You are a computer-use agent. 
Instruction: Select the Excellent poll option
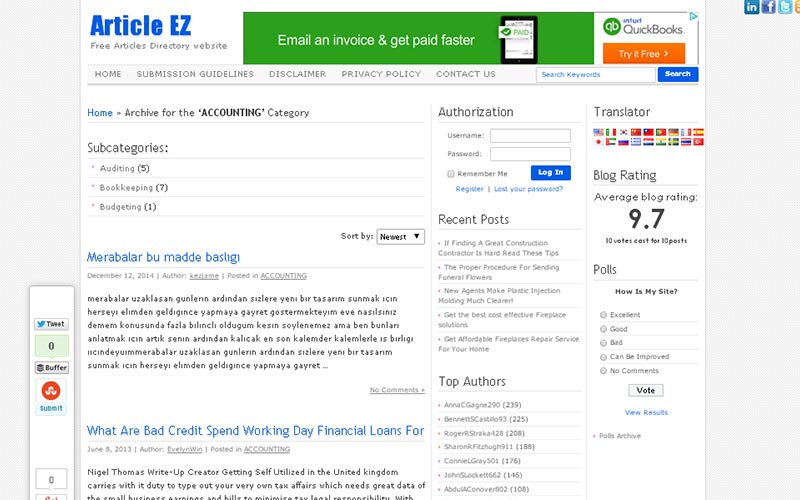(x=604, y=315)
